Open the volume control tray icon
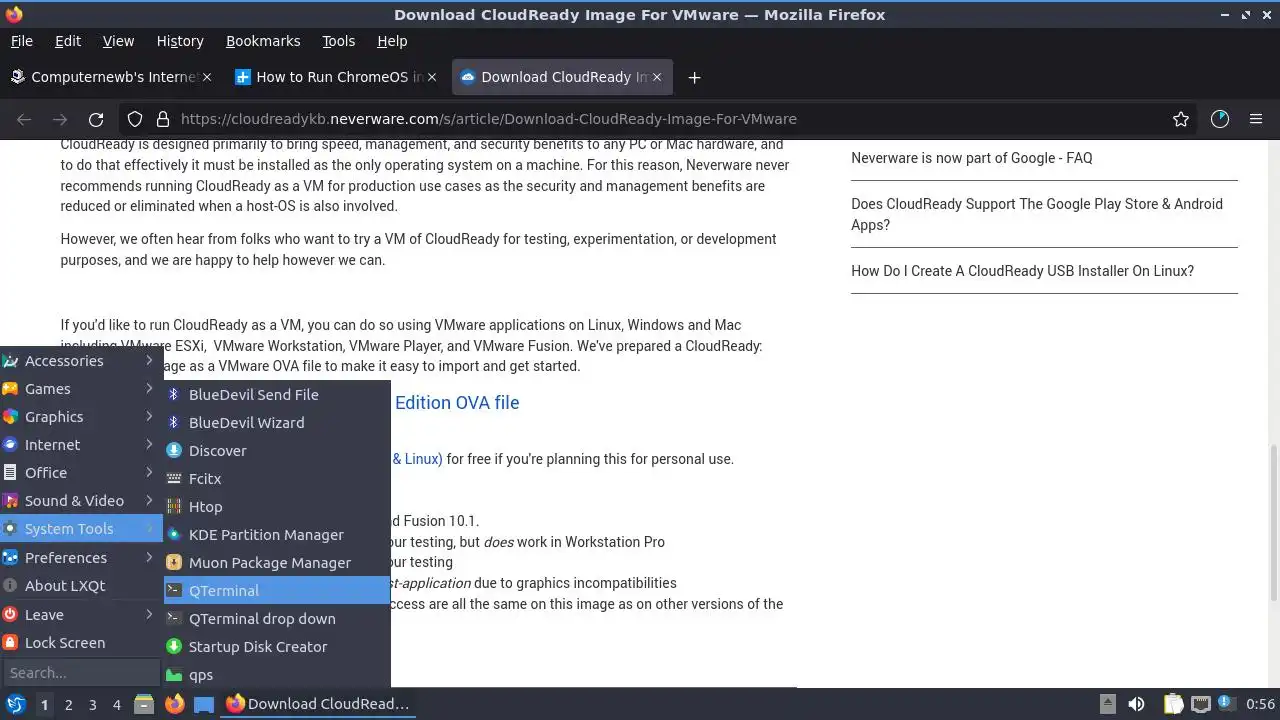This screenshot has width=1280, height=720. (1136, 704)
